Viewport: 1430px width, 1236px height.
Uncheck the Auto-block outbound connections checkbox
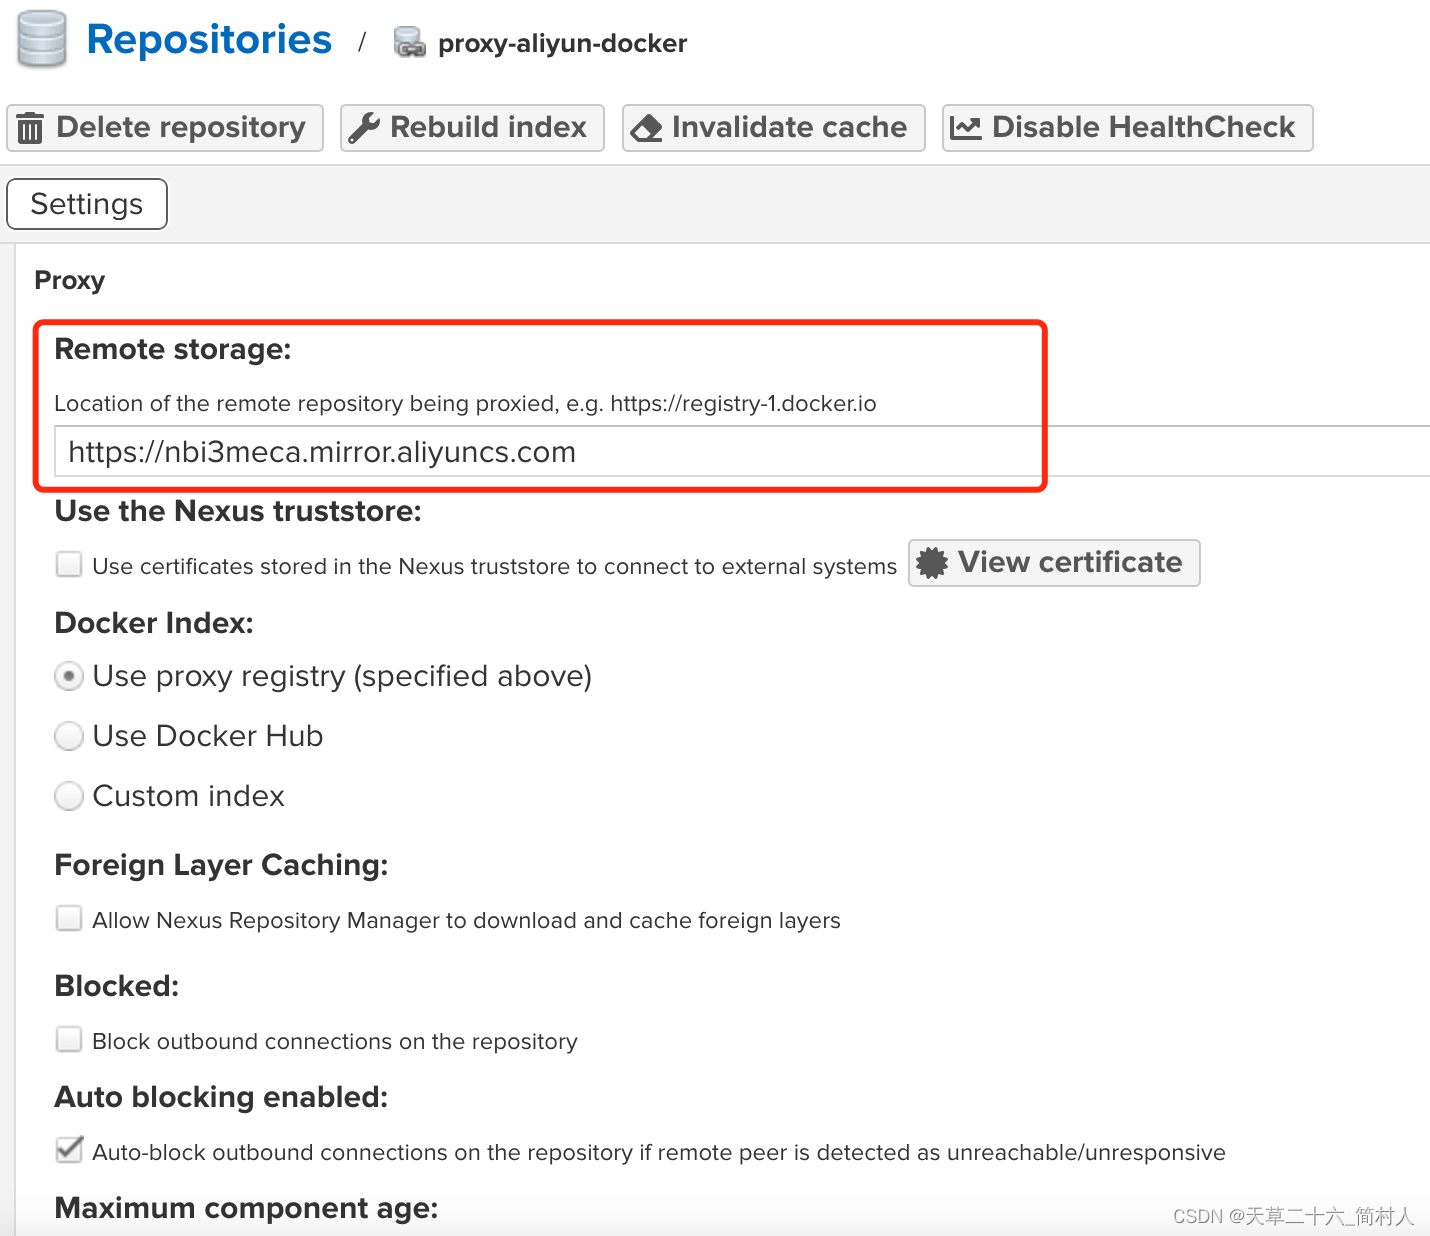point(69,1151)
